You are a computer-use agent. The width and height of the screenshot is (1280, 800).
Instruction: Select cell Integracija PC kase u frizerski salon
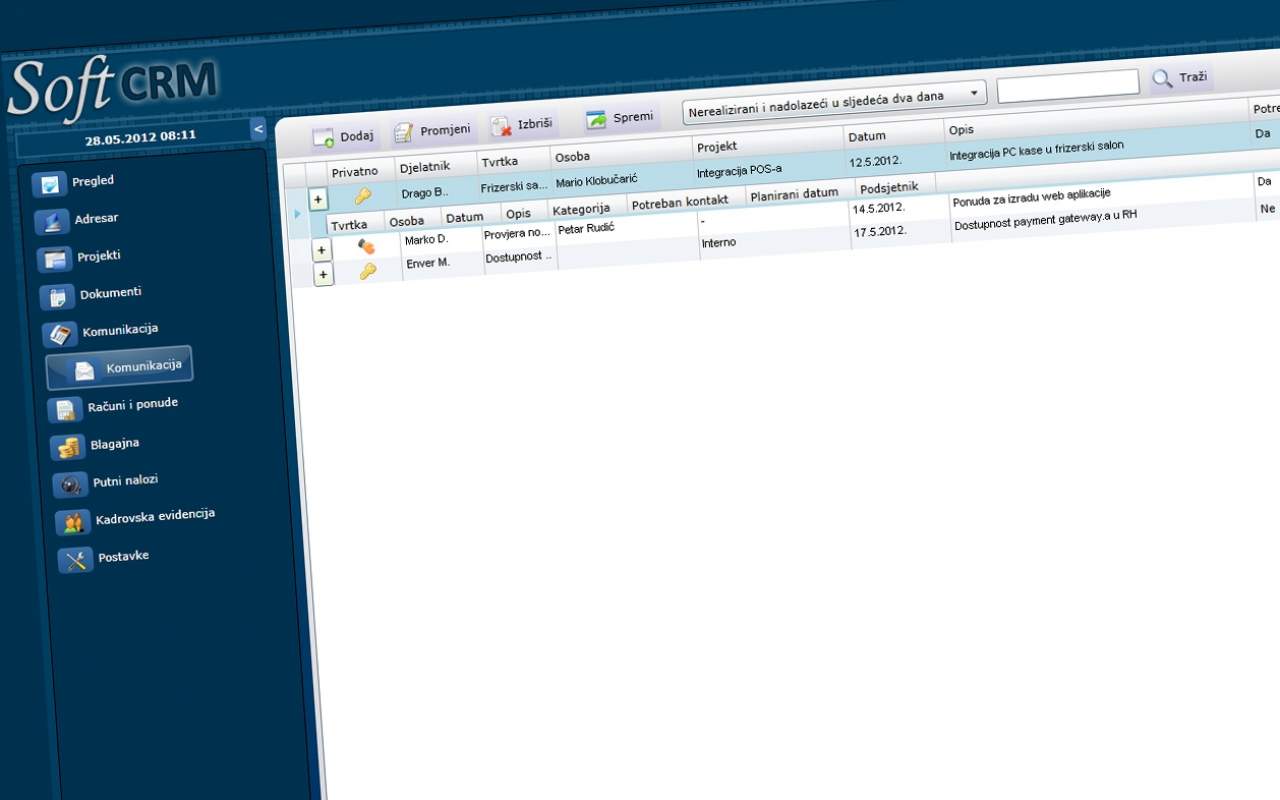tap(1036, 148)
